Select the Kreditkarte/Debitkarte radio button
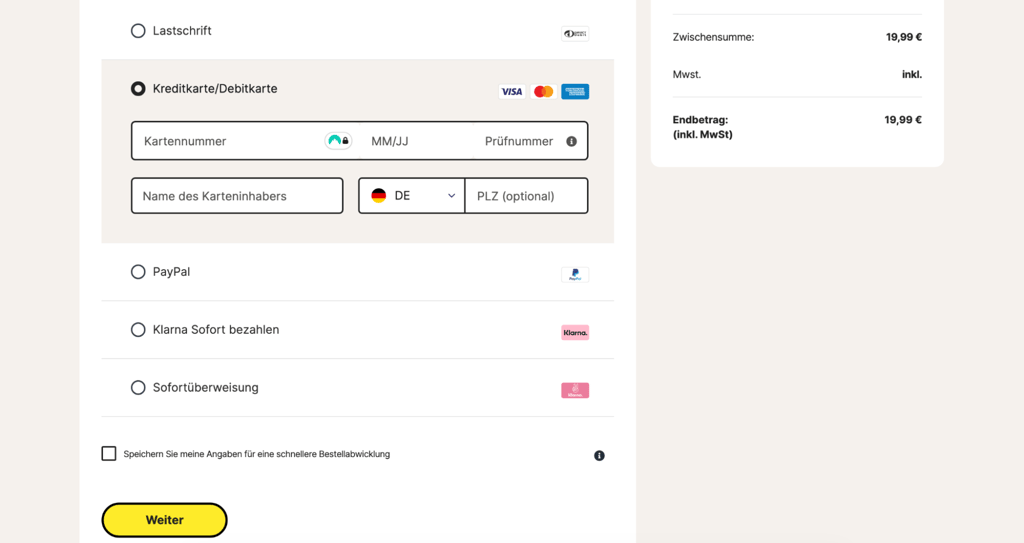1024x543 pixels. (x=138, y=88)
